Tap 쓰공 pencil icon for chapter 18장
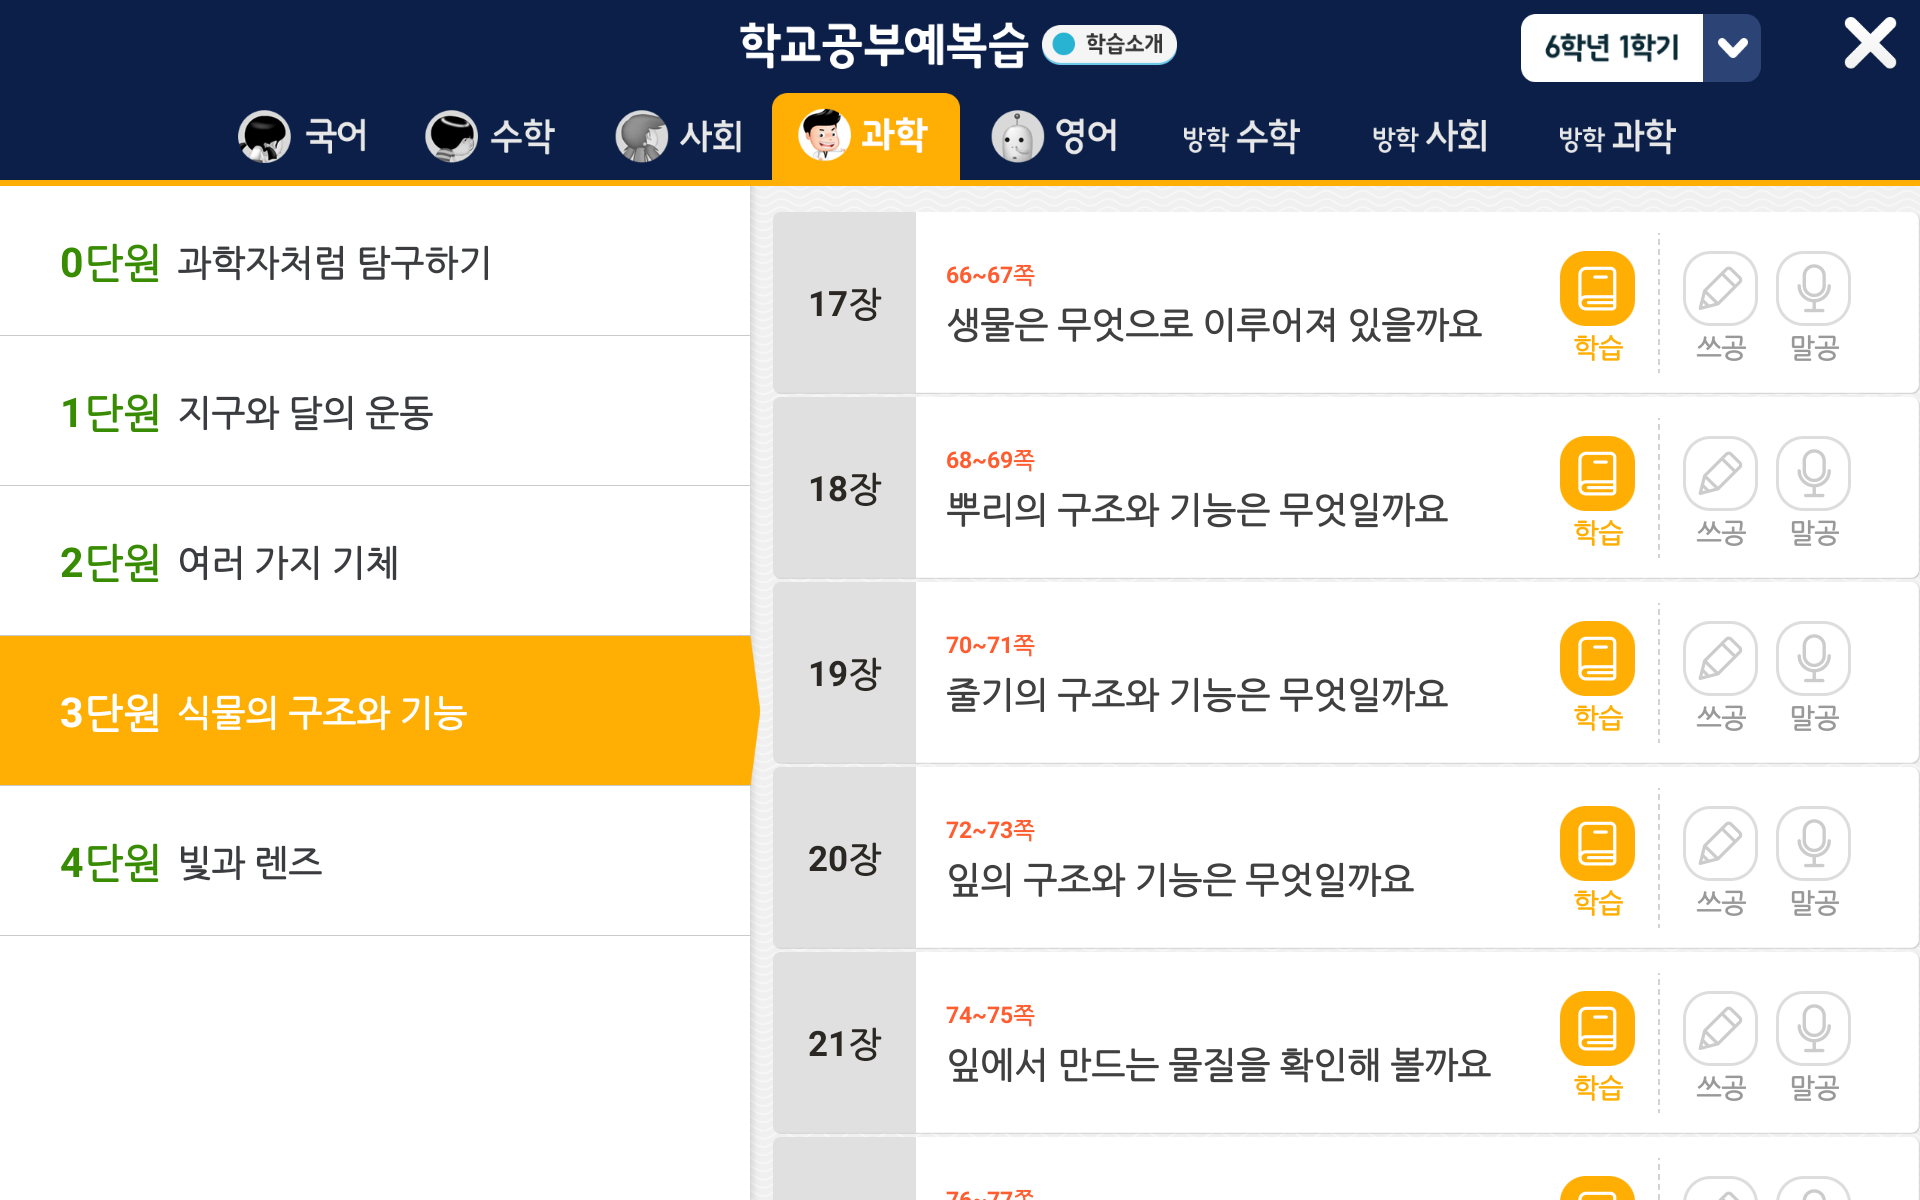Screen dimensions: 1920x1200 1720,474
